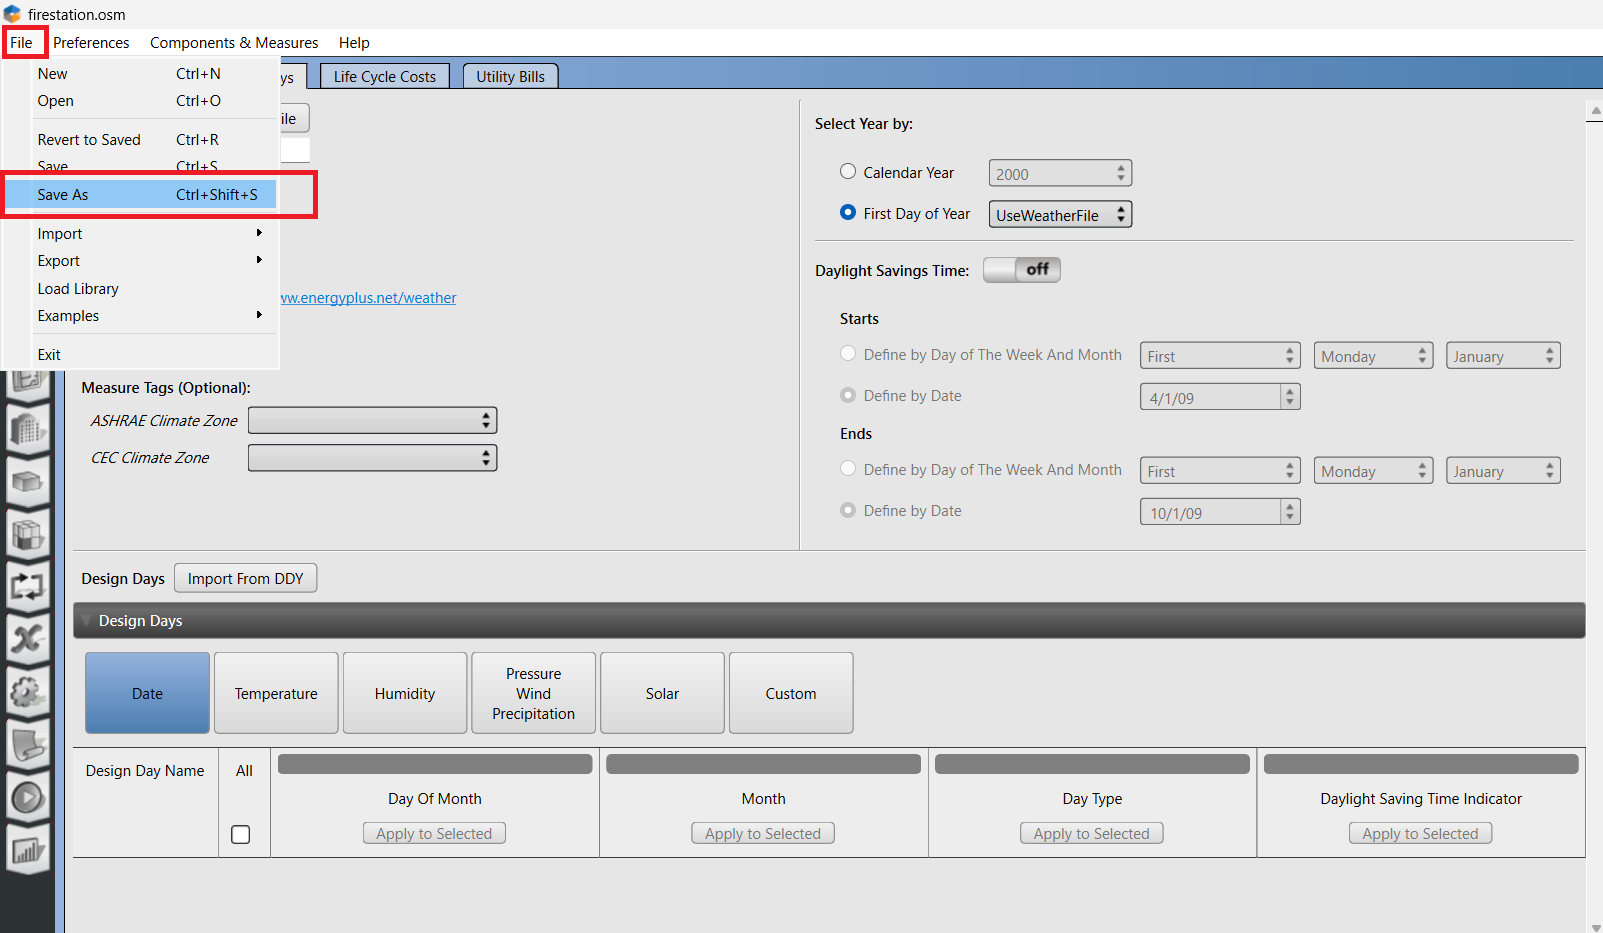The width and height of the screenshot is (1603, 933).
Task: Click the Ends date 10/1/09 stepper arrows
Action: (1290, 513)
